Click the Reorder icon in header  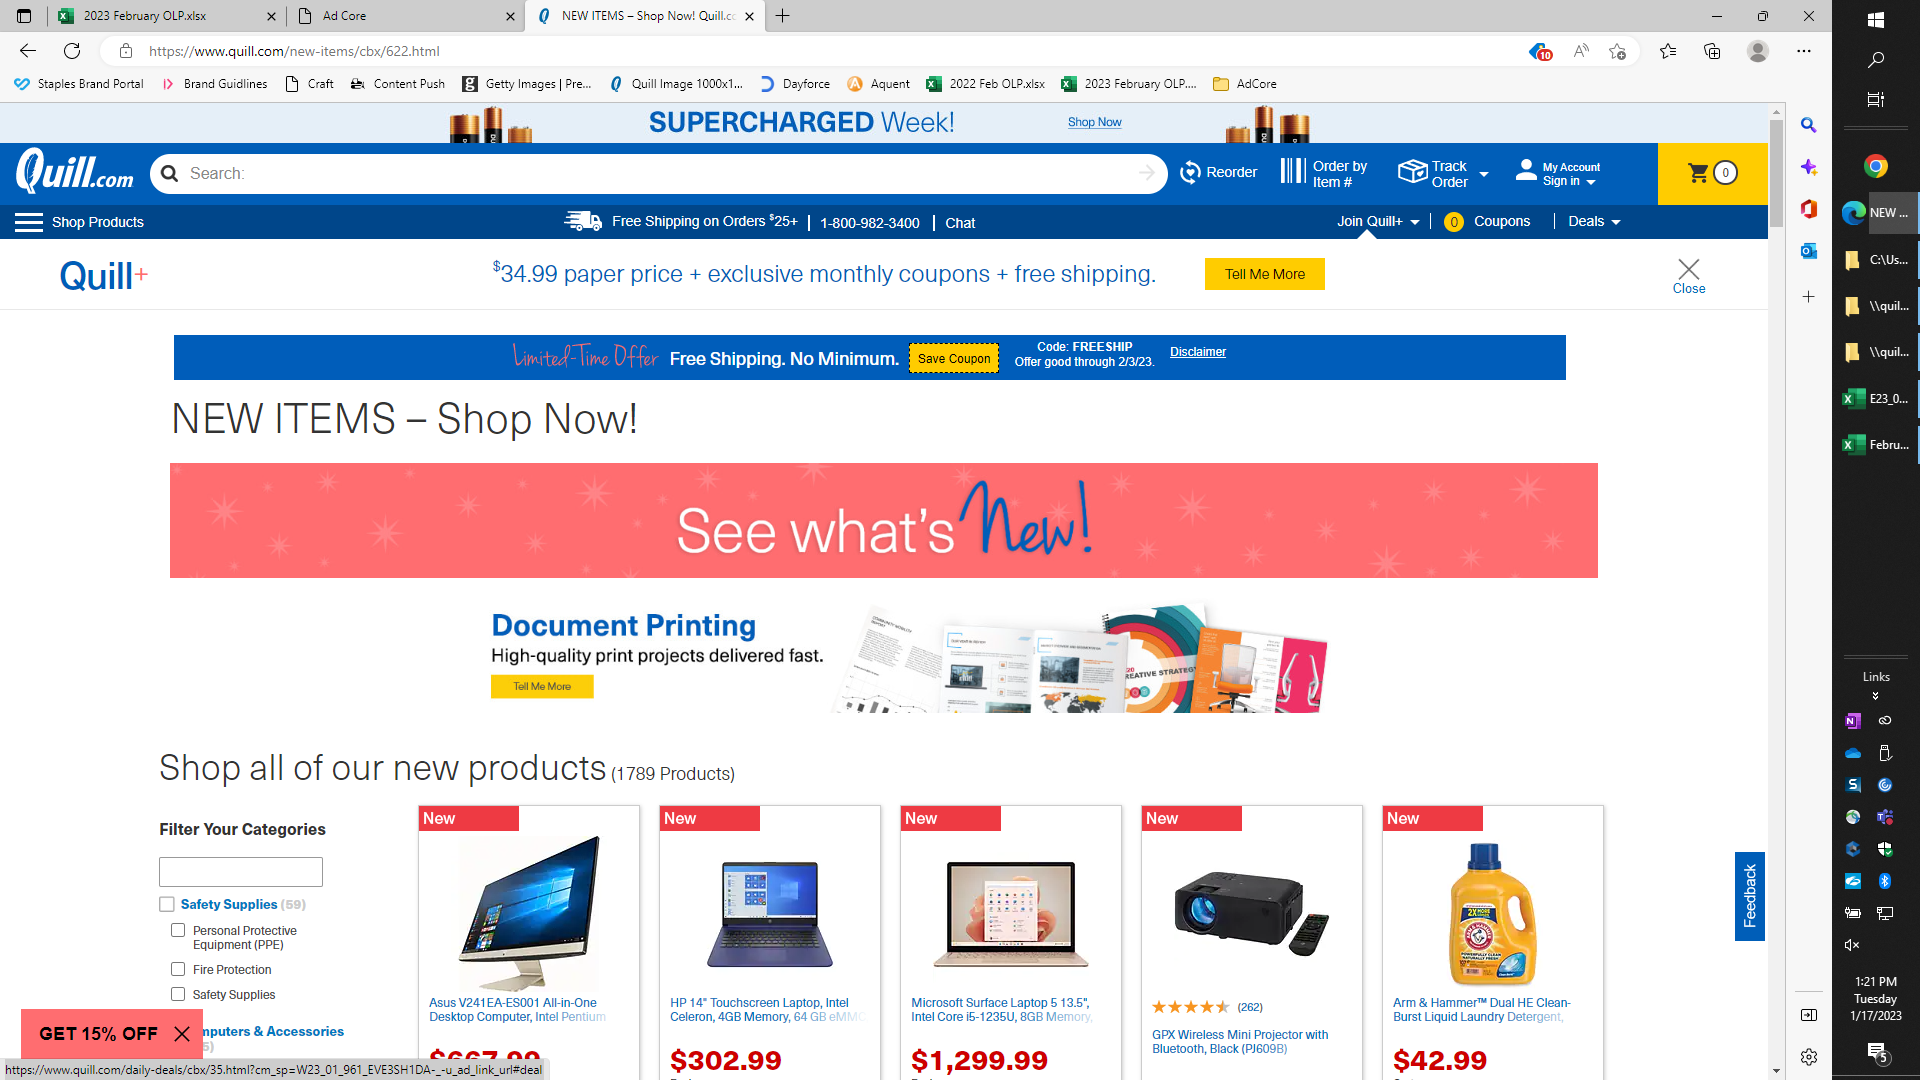(x=1190, y=173)
